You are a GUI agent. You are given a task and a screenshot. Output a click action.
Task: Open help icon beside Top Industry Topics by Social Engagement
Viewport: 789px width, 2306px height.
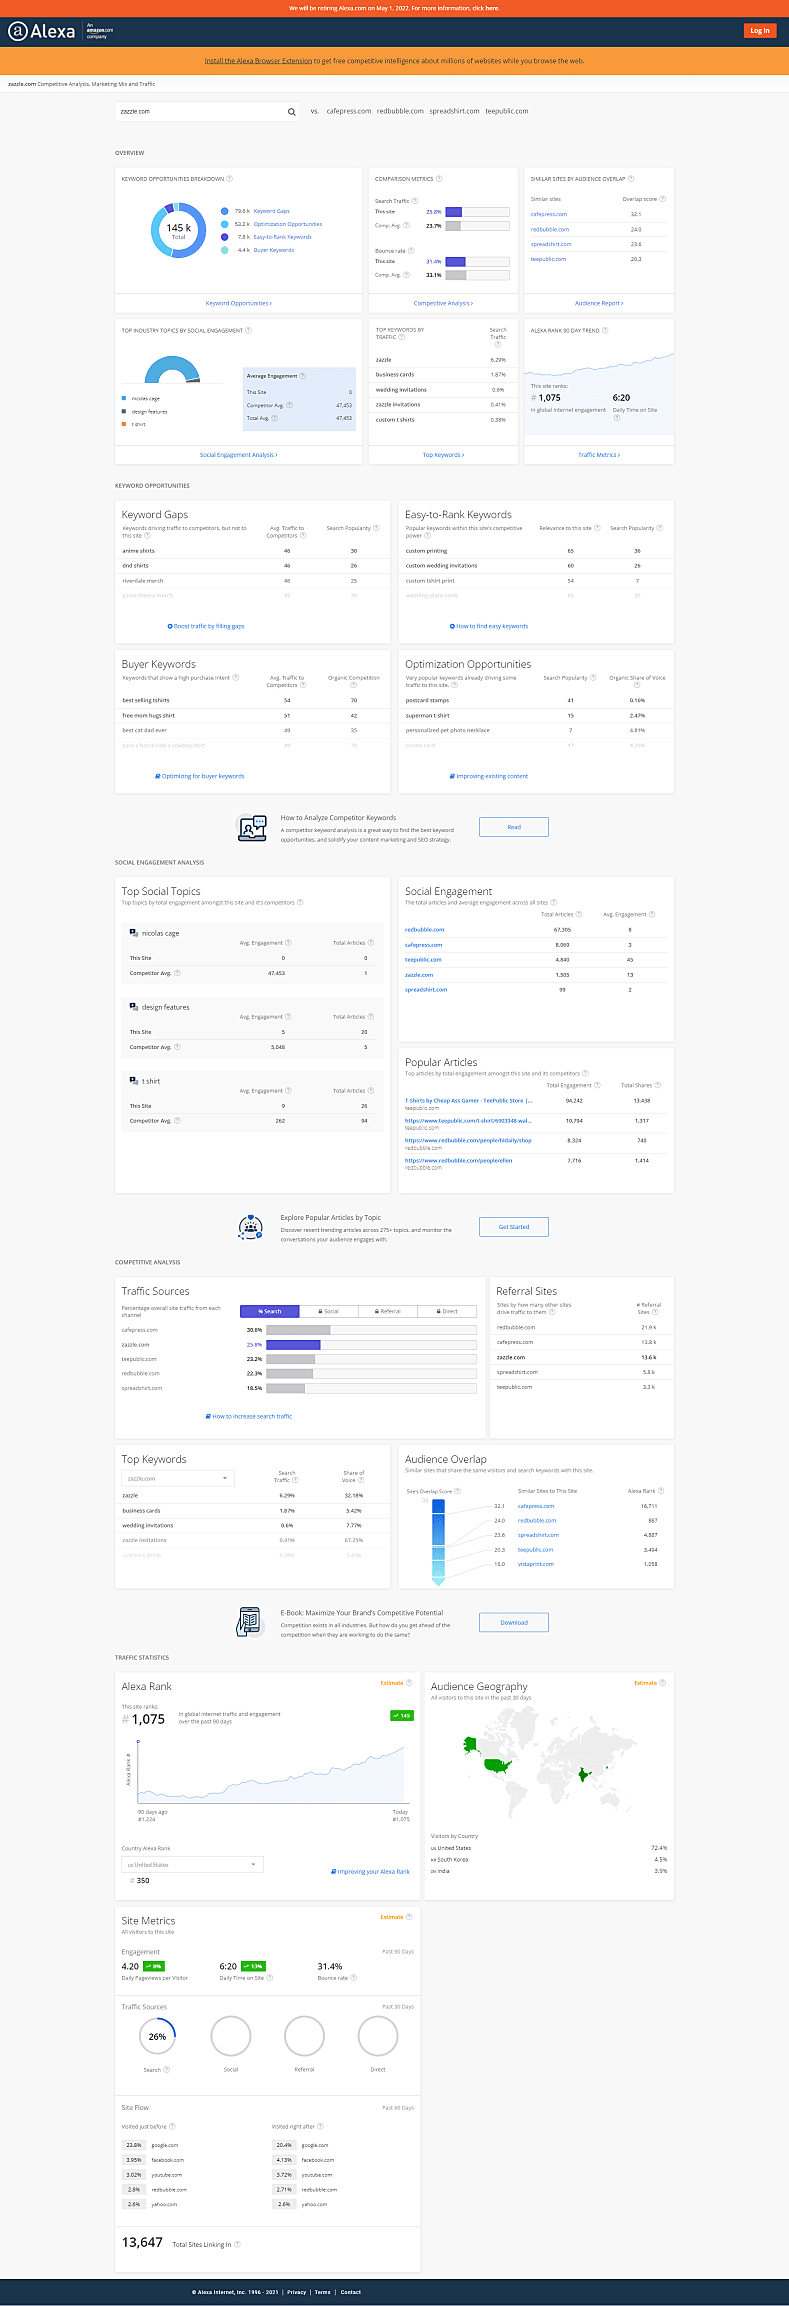click(248, 330)
